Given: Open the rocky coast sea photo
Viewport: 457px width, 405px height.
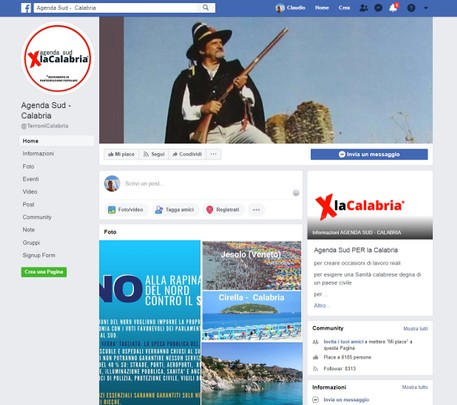Looking at the screenshot, I should [x=252, y=373].
